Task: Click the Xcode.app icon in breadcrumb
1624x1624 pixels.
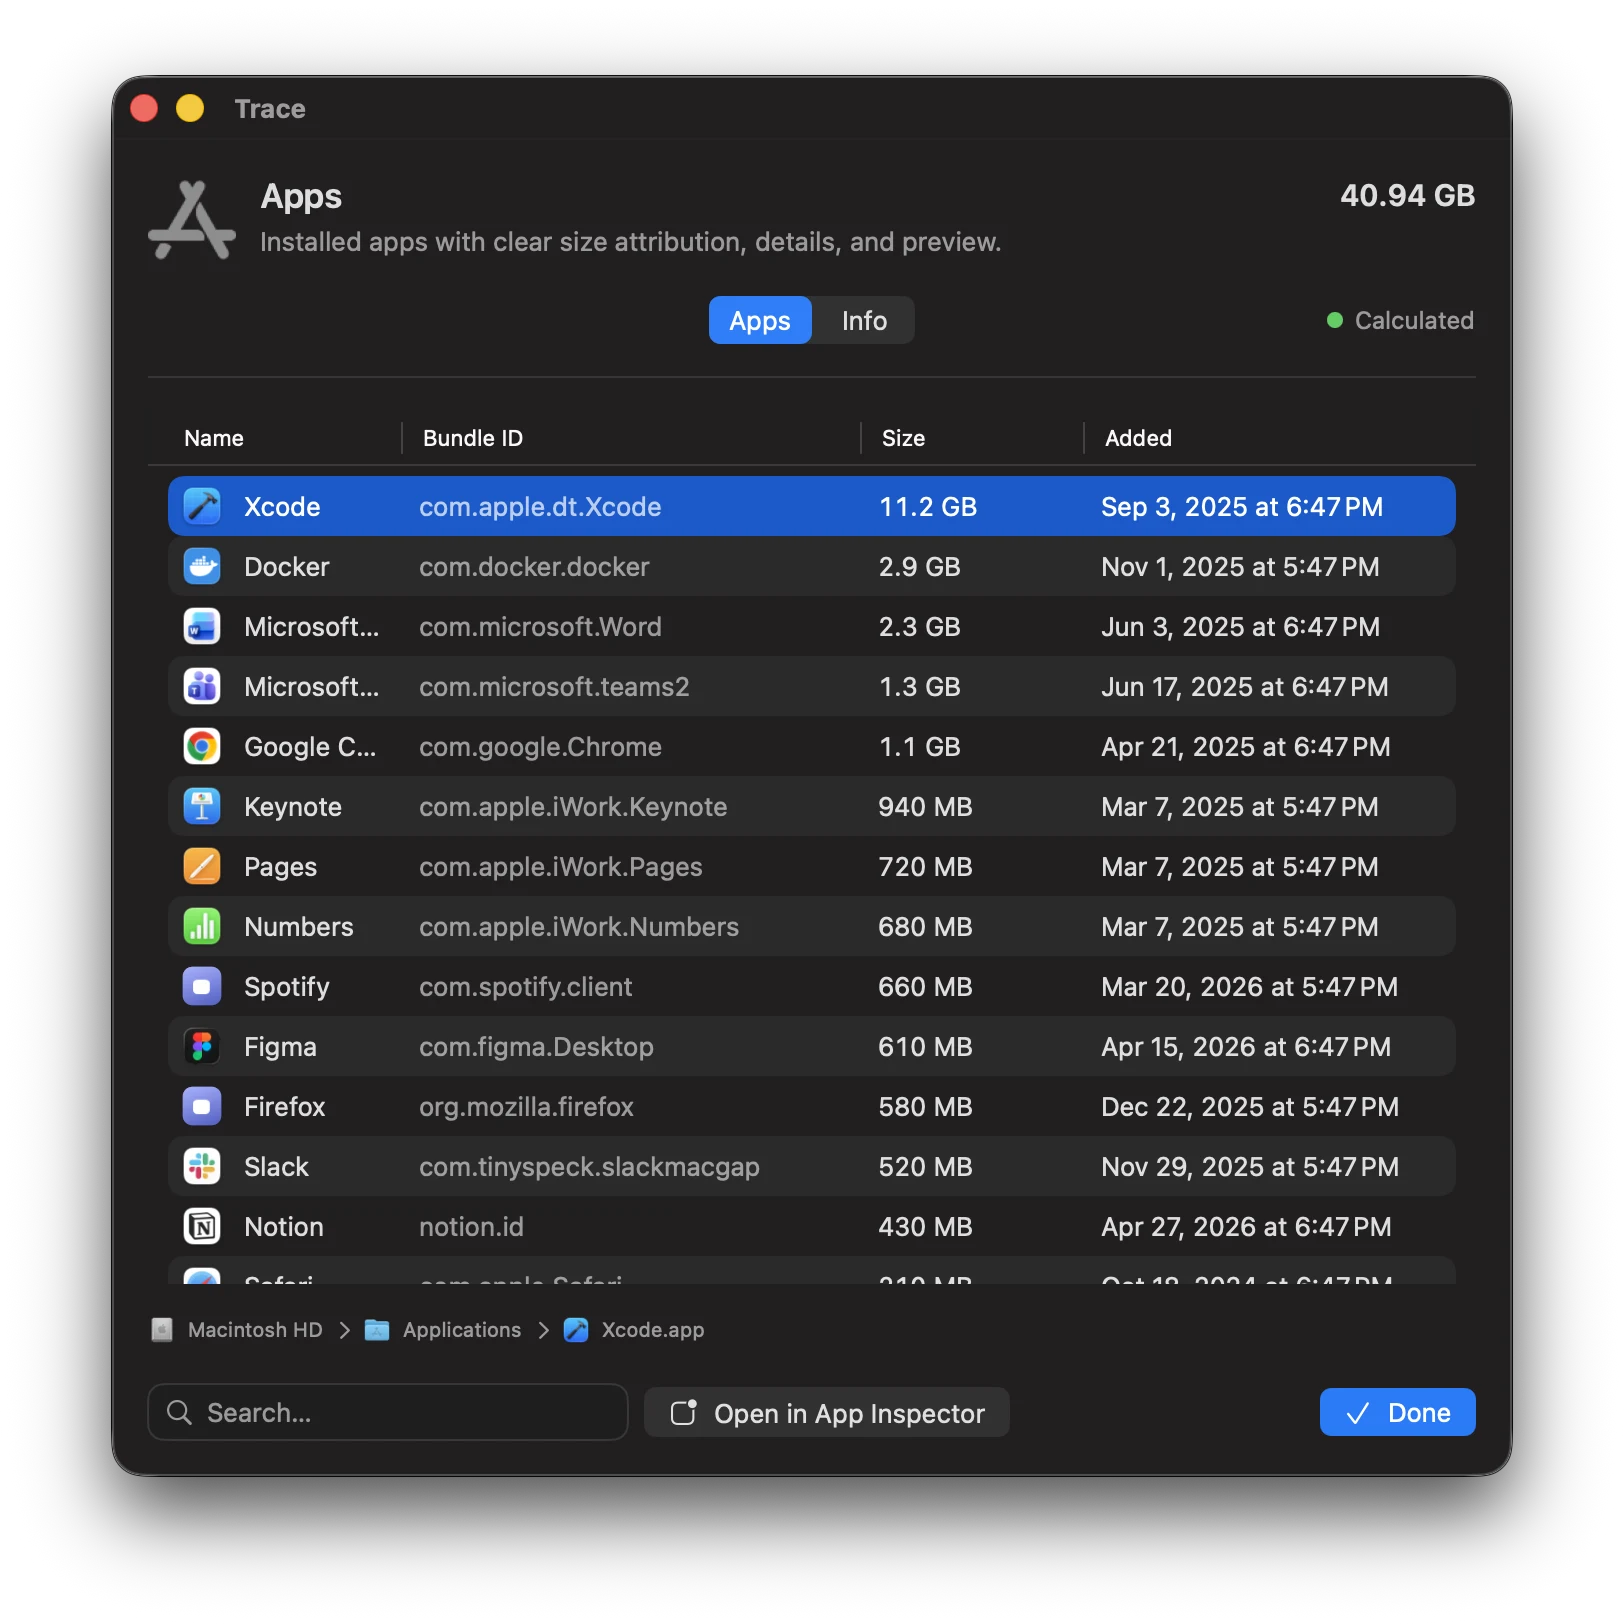Action: (x=576, y=1330)
